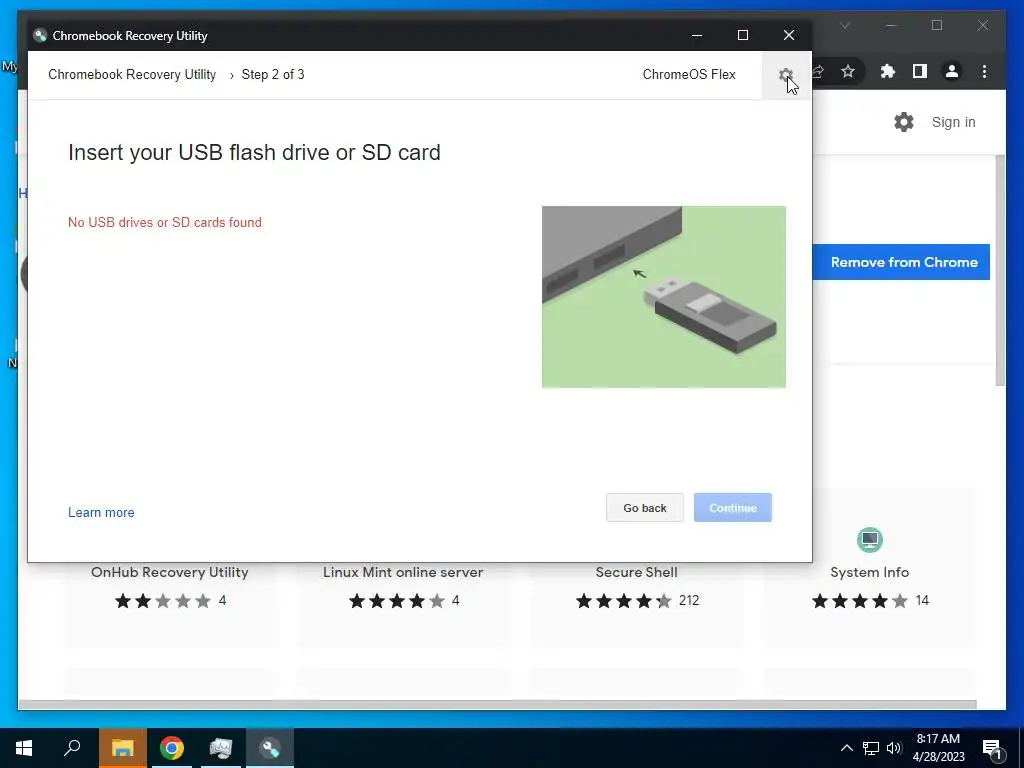The height and width of the screenshot is (768, 1024).
Task: Click Sign in on Web Store
Action: [x=953, y=122]
